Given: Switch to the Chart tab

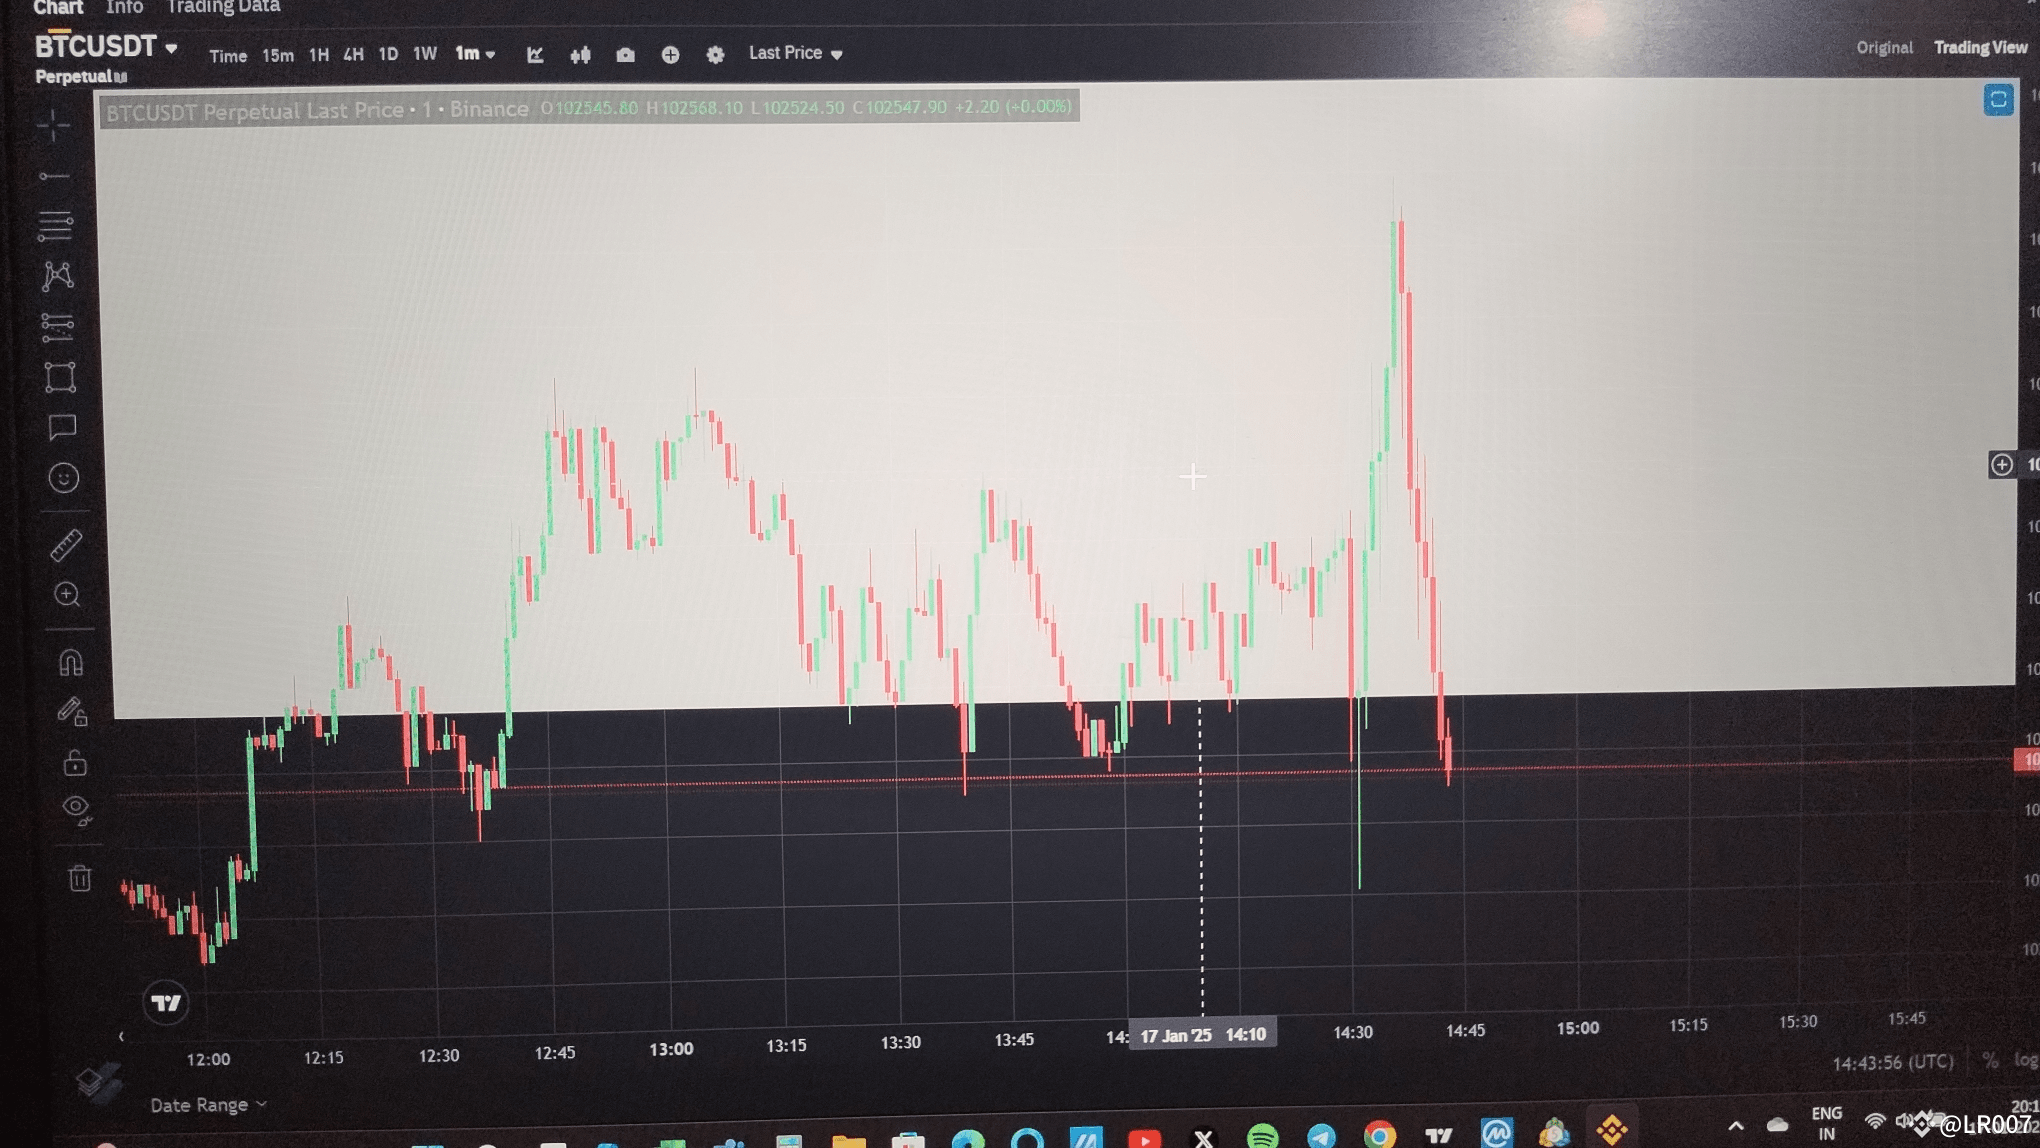Looking at the screenshot, I should pos(58,8).
